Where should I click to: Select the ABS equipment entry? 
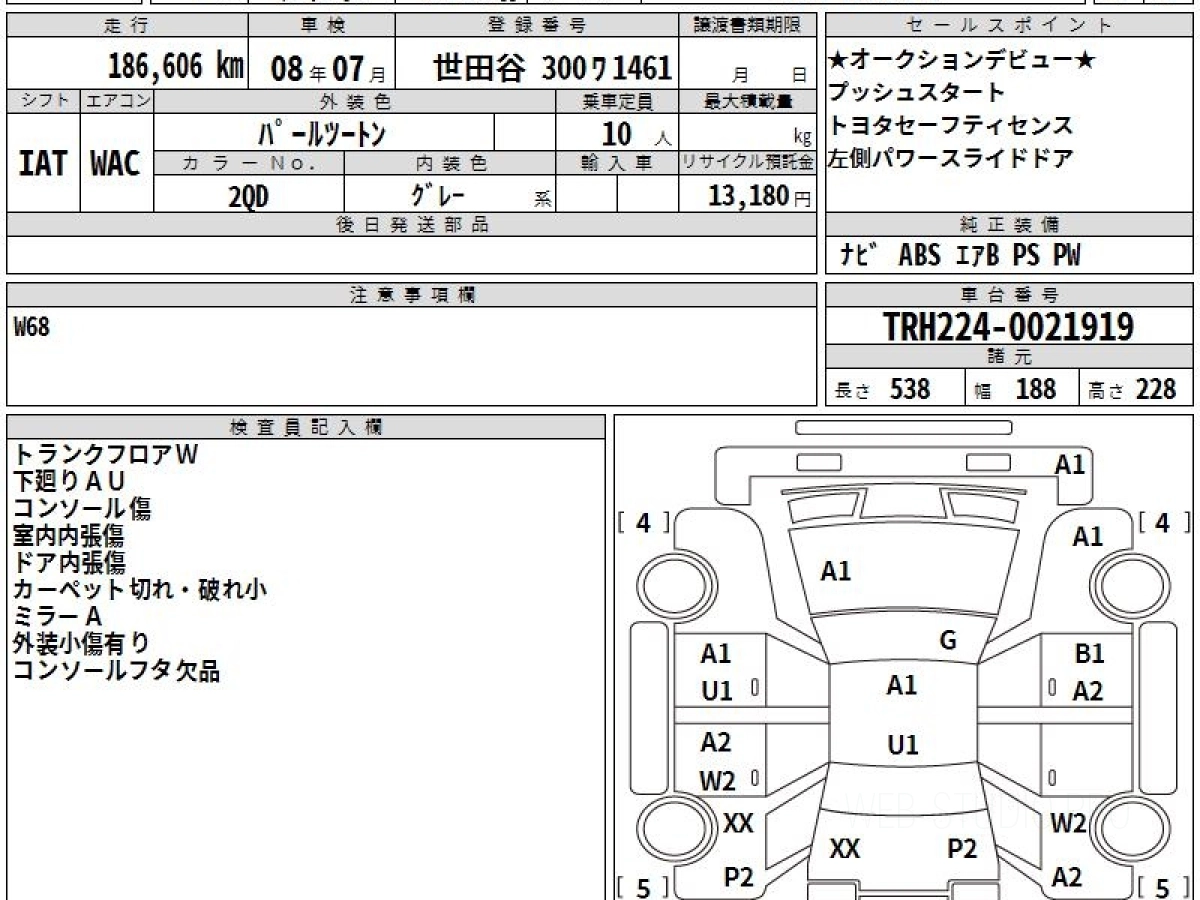click(920, 256)
